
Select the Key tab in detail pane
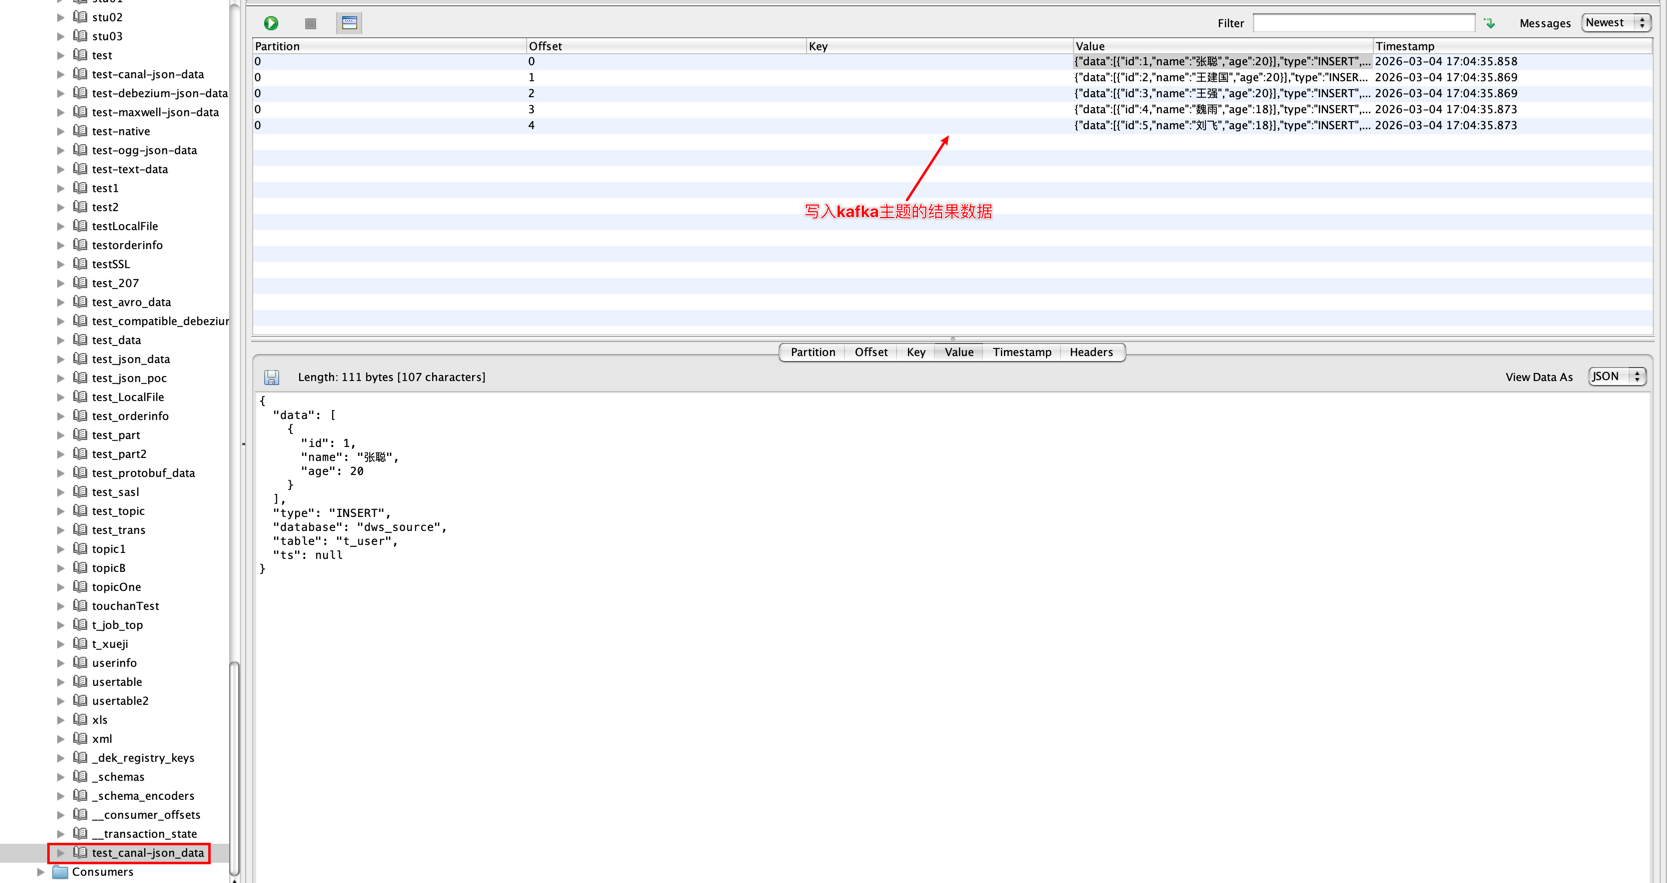pyautogui.click(x=915, y=352)
